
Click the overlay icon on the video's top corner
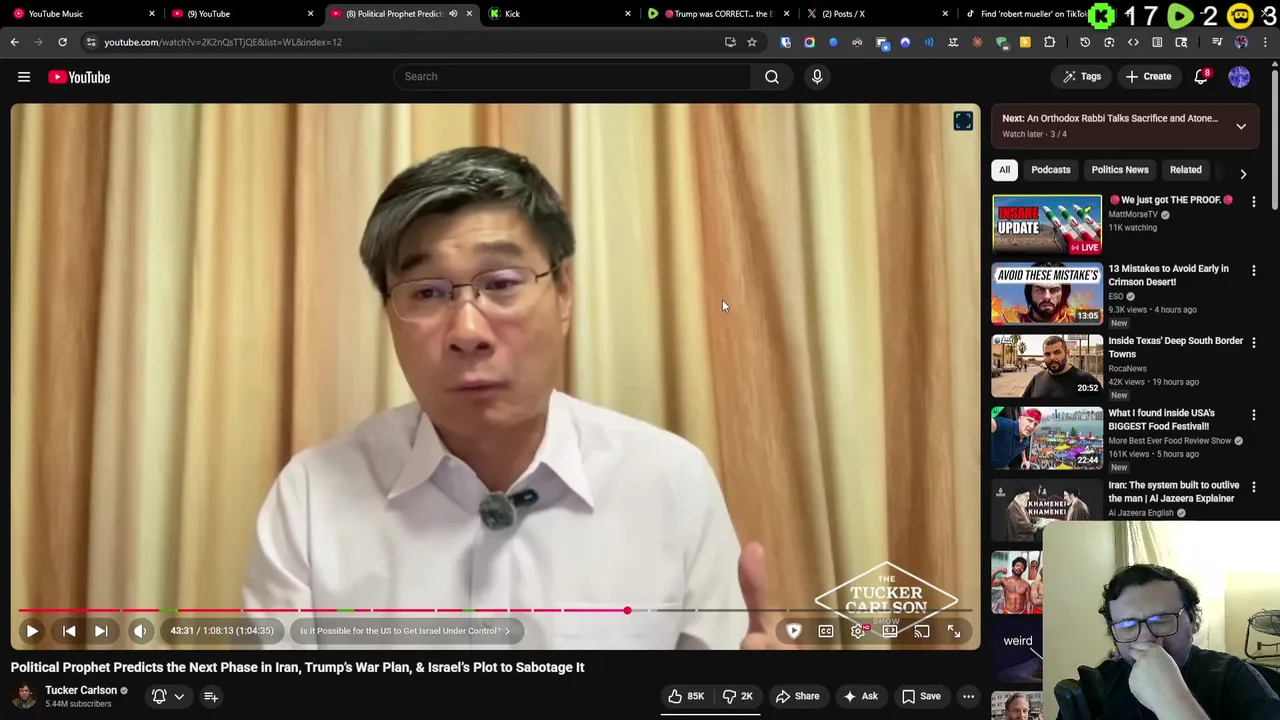pos(963,121)
